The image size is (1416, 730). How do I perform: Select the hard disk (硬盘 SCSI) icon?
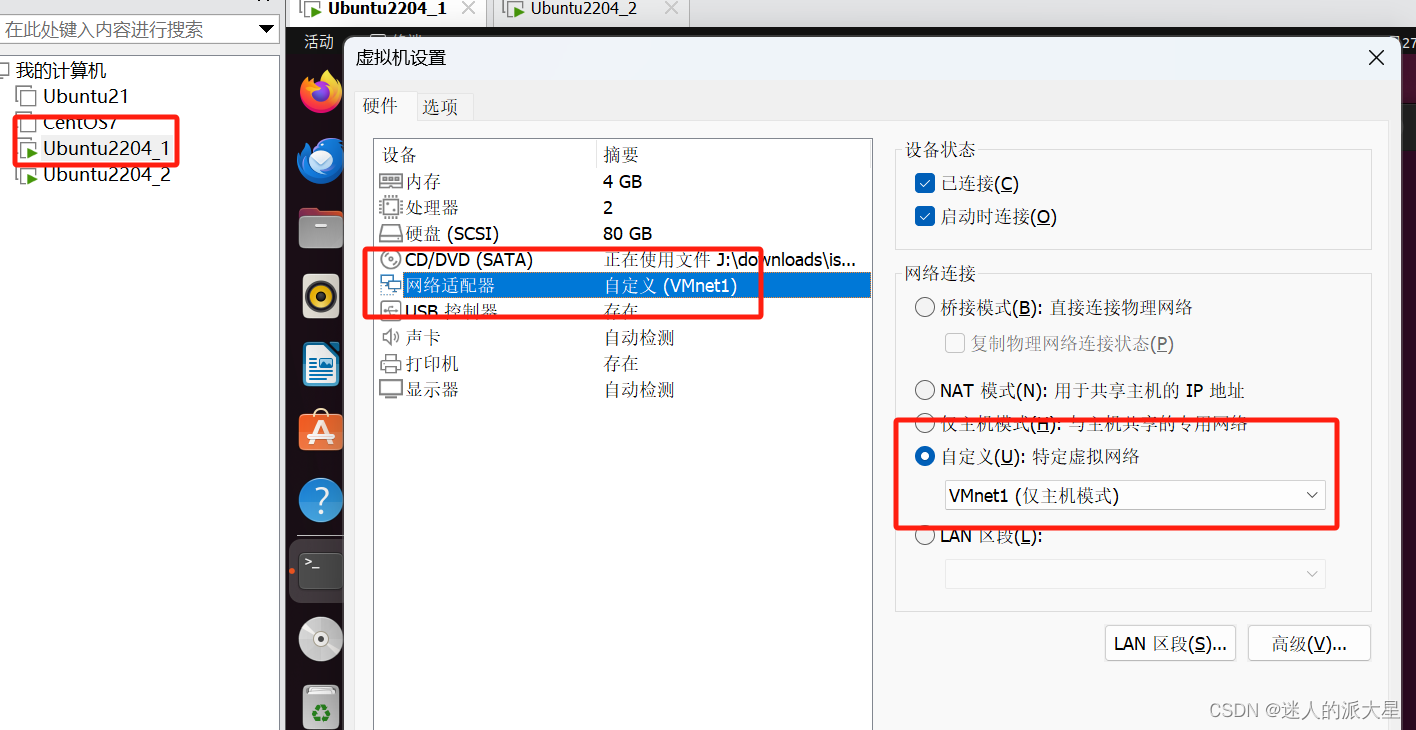pos(391,234)
